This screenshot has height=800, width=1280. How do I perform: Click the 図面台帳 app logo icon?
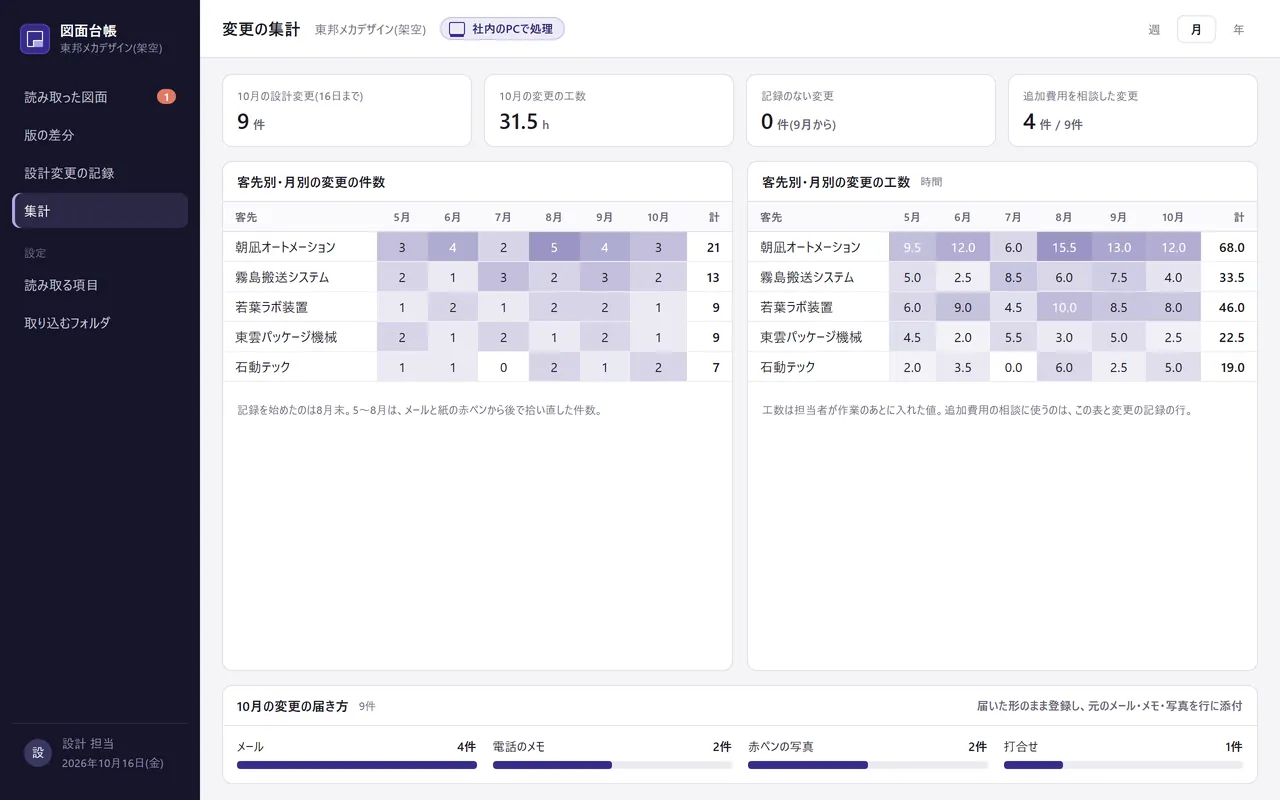tap(35, 39)
